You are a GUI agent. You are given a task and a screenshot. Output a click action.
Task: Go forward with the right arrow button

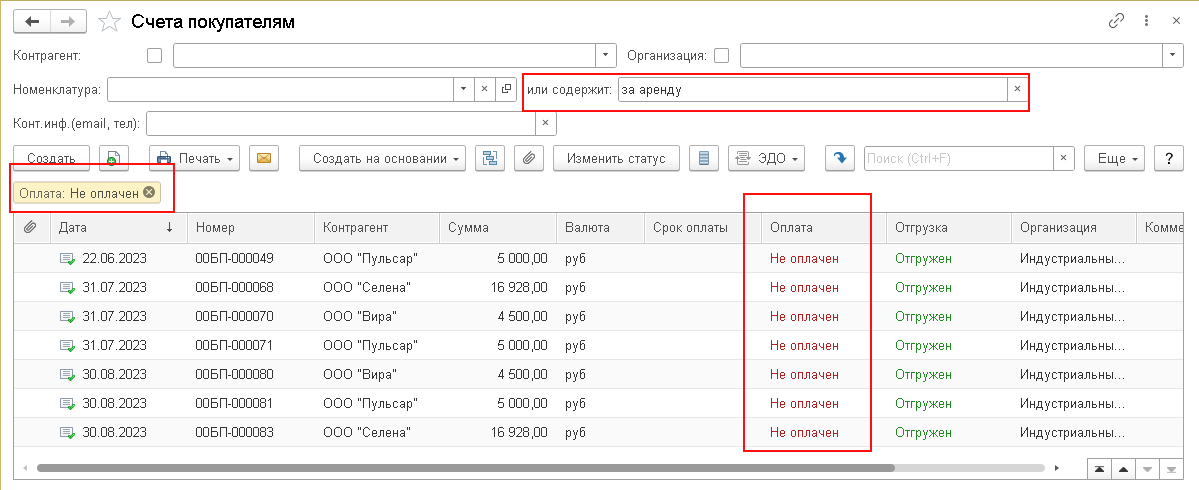coord(68,21)
